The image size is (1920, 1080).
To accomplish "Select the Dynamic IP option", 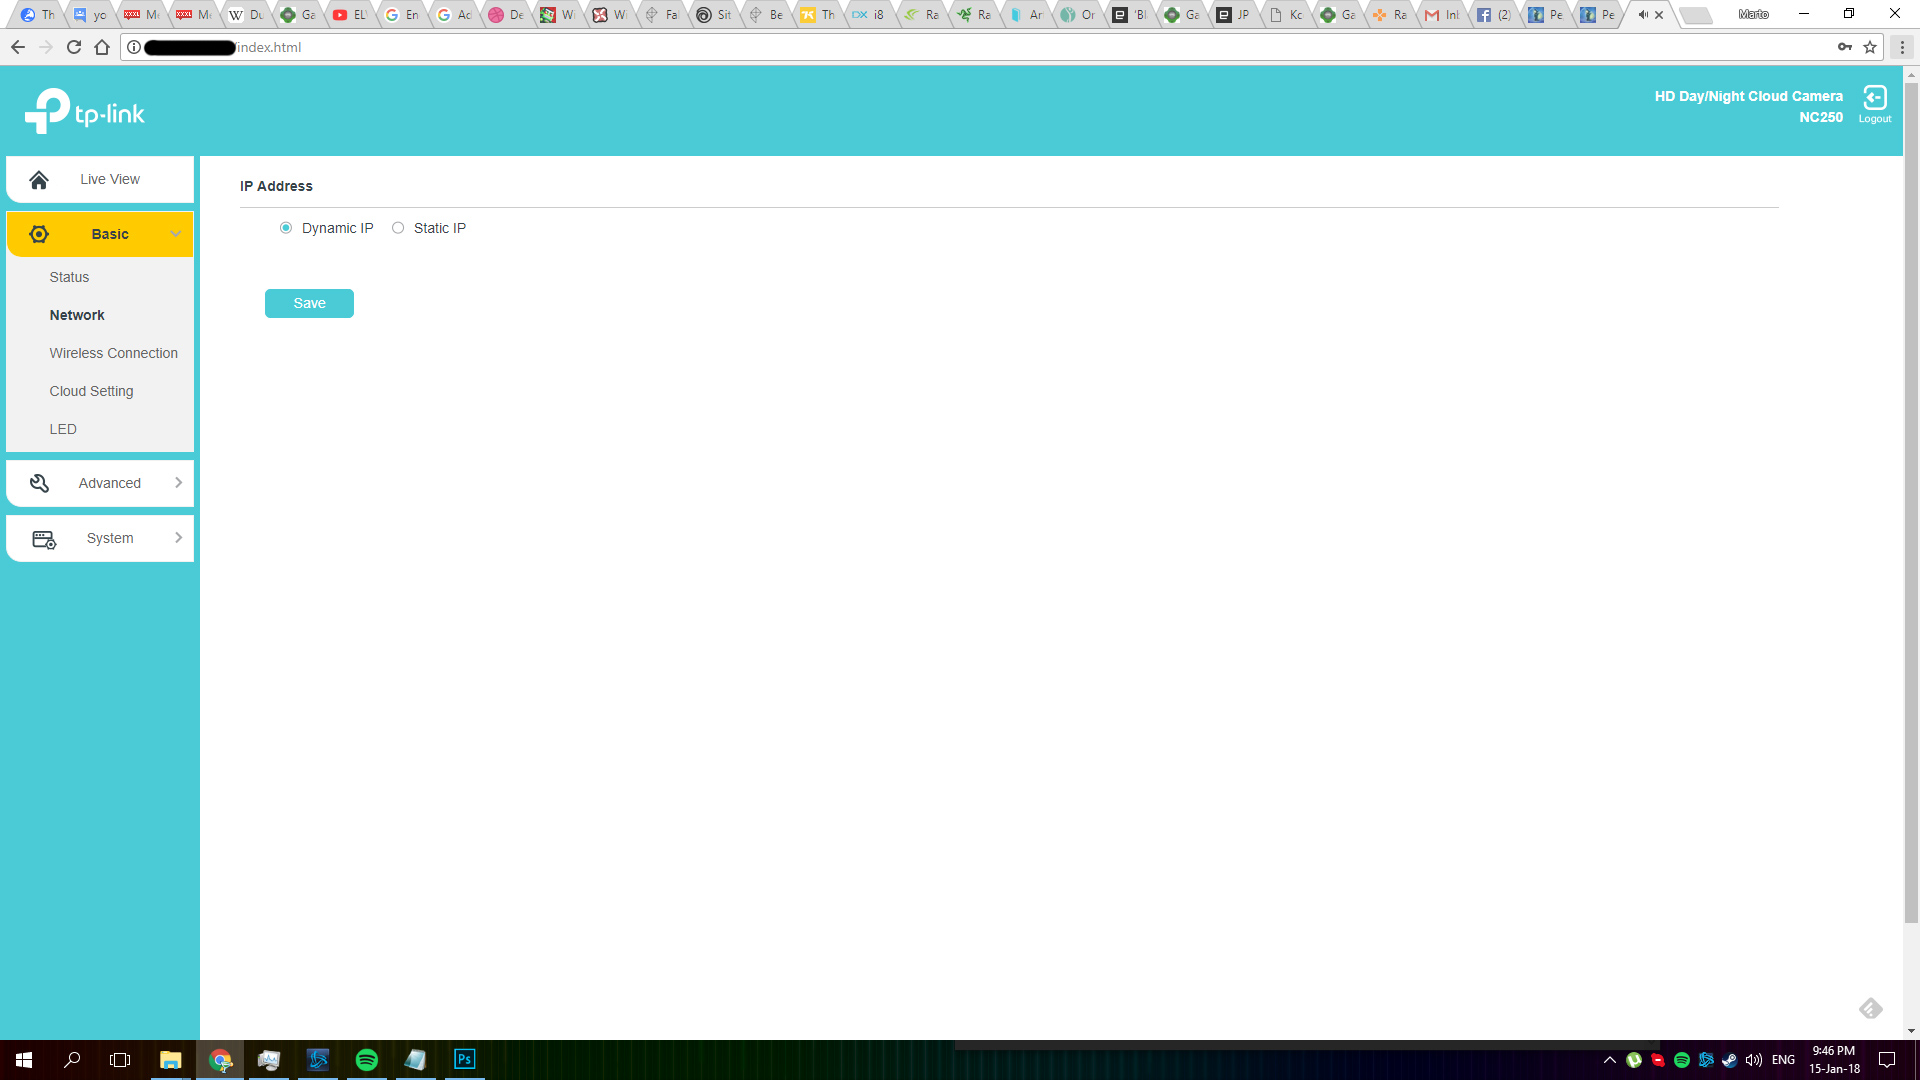I will coord(286,228).
